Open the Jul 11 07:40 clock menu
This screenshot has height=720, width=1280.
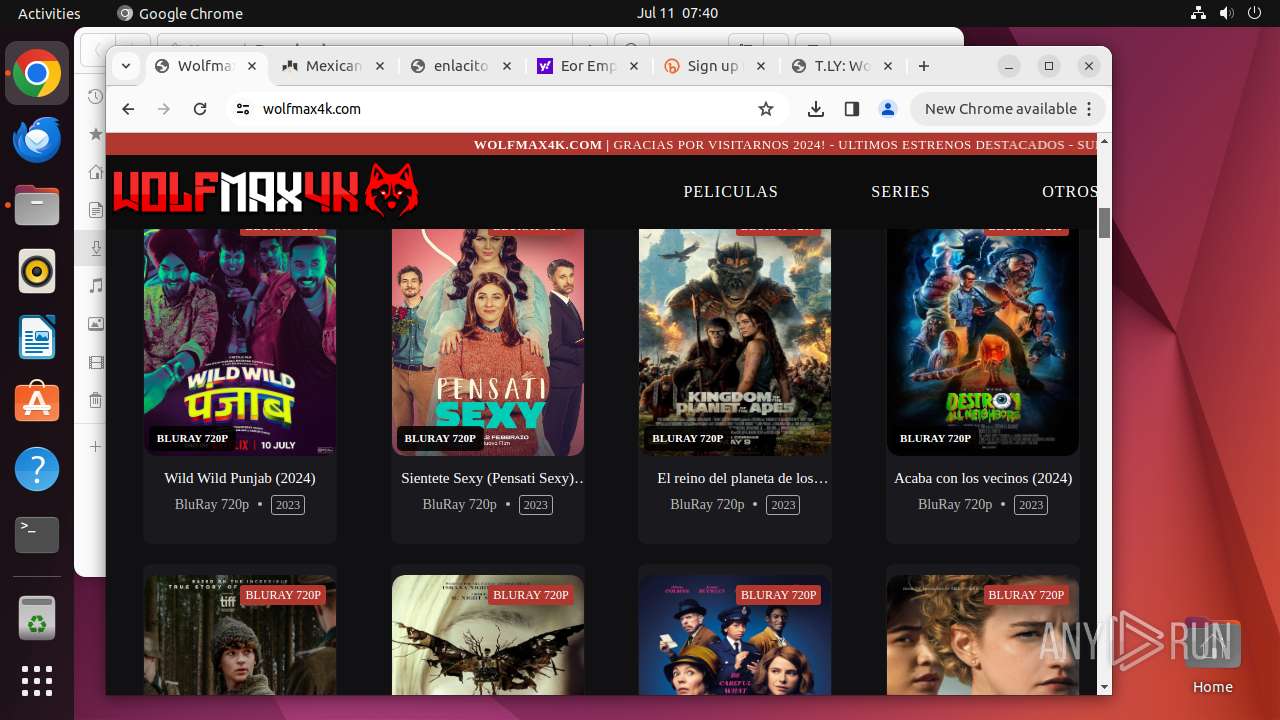coord(677,13)
